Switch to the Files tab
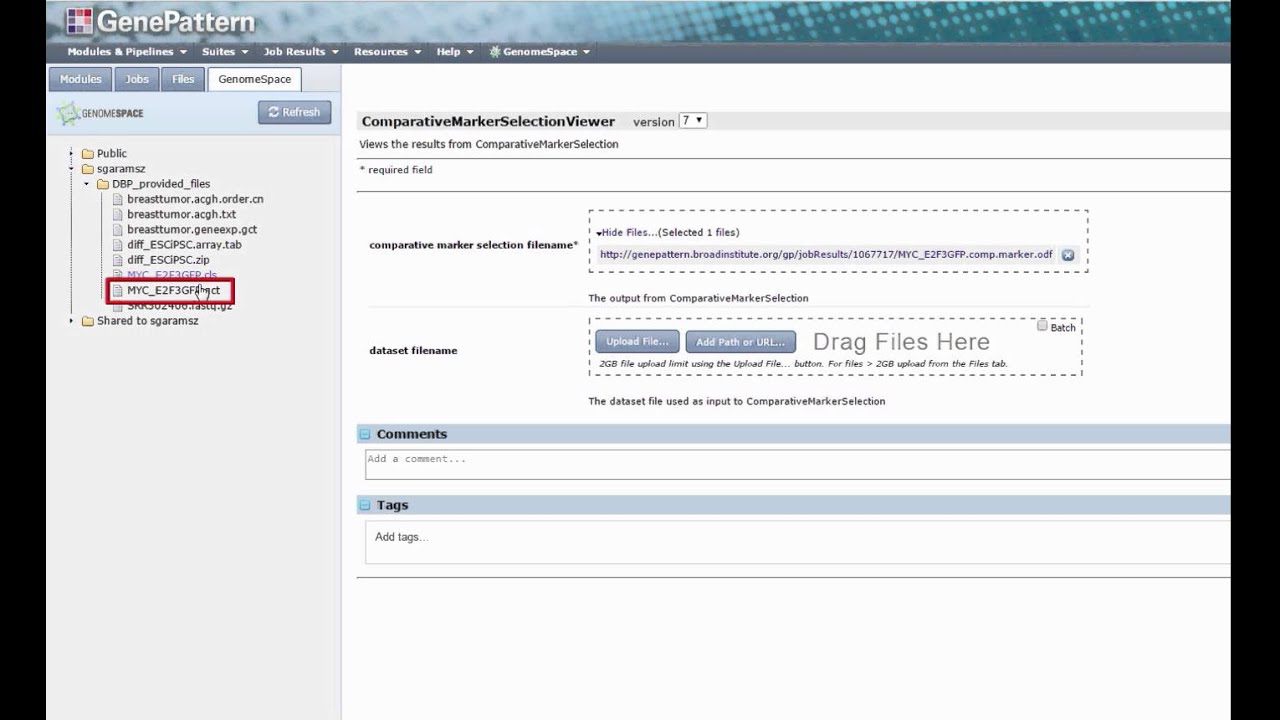The image size is (1280, 720). 183,79
